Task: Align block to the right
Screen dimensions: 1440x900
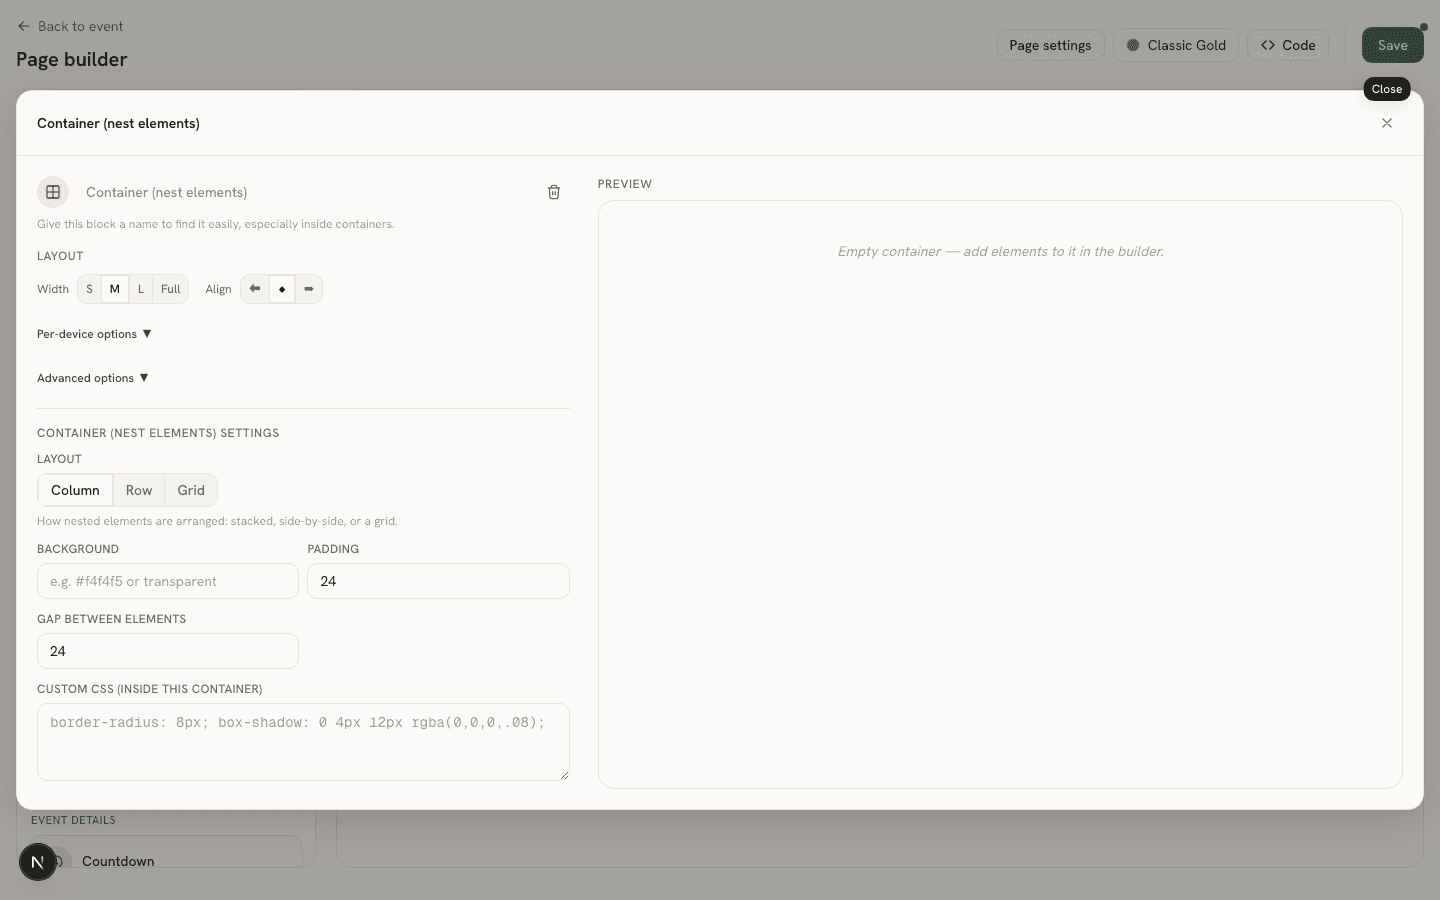Action: point(308,289)
